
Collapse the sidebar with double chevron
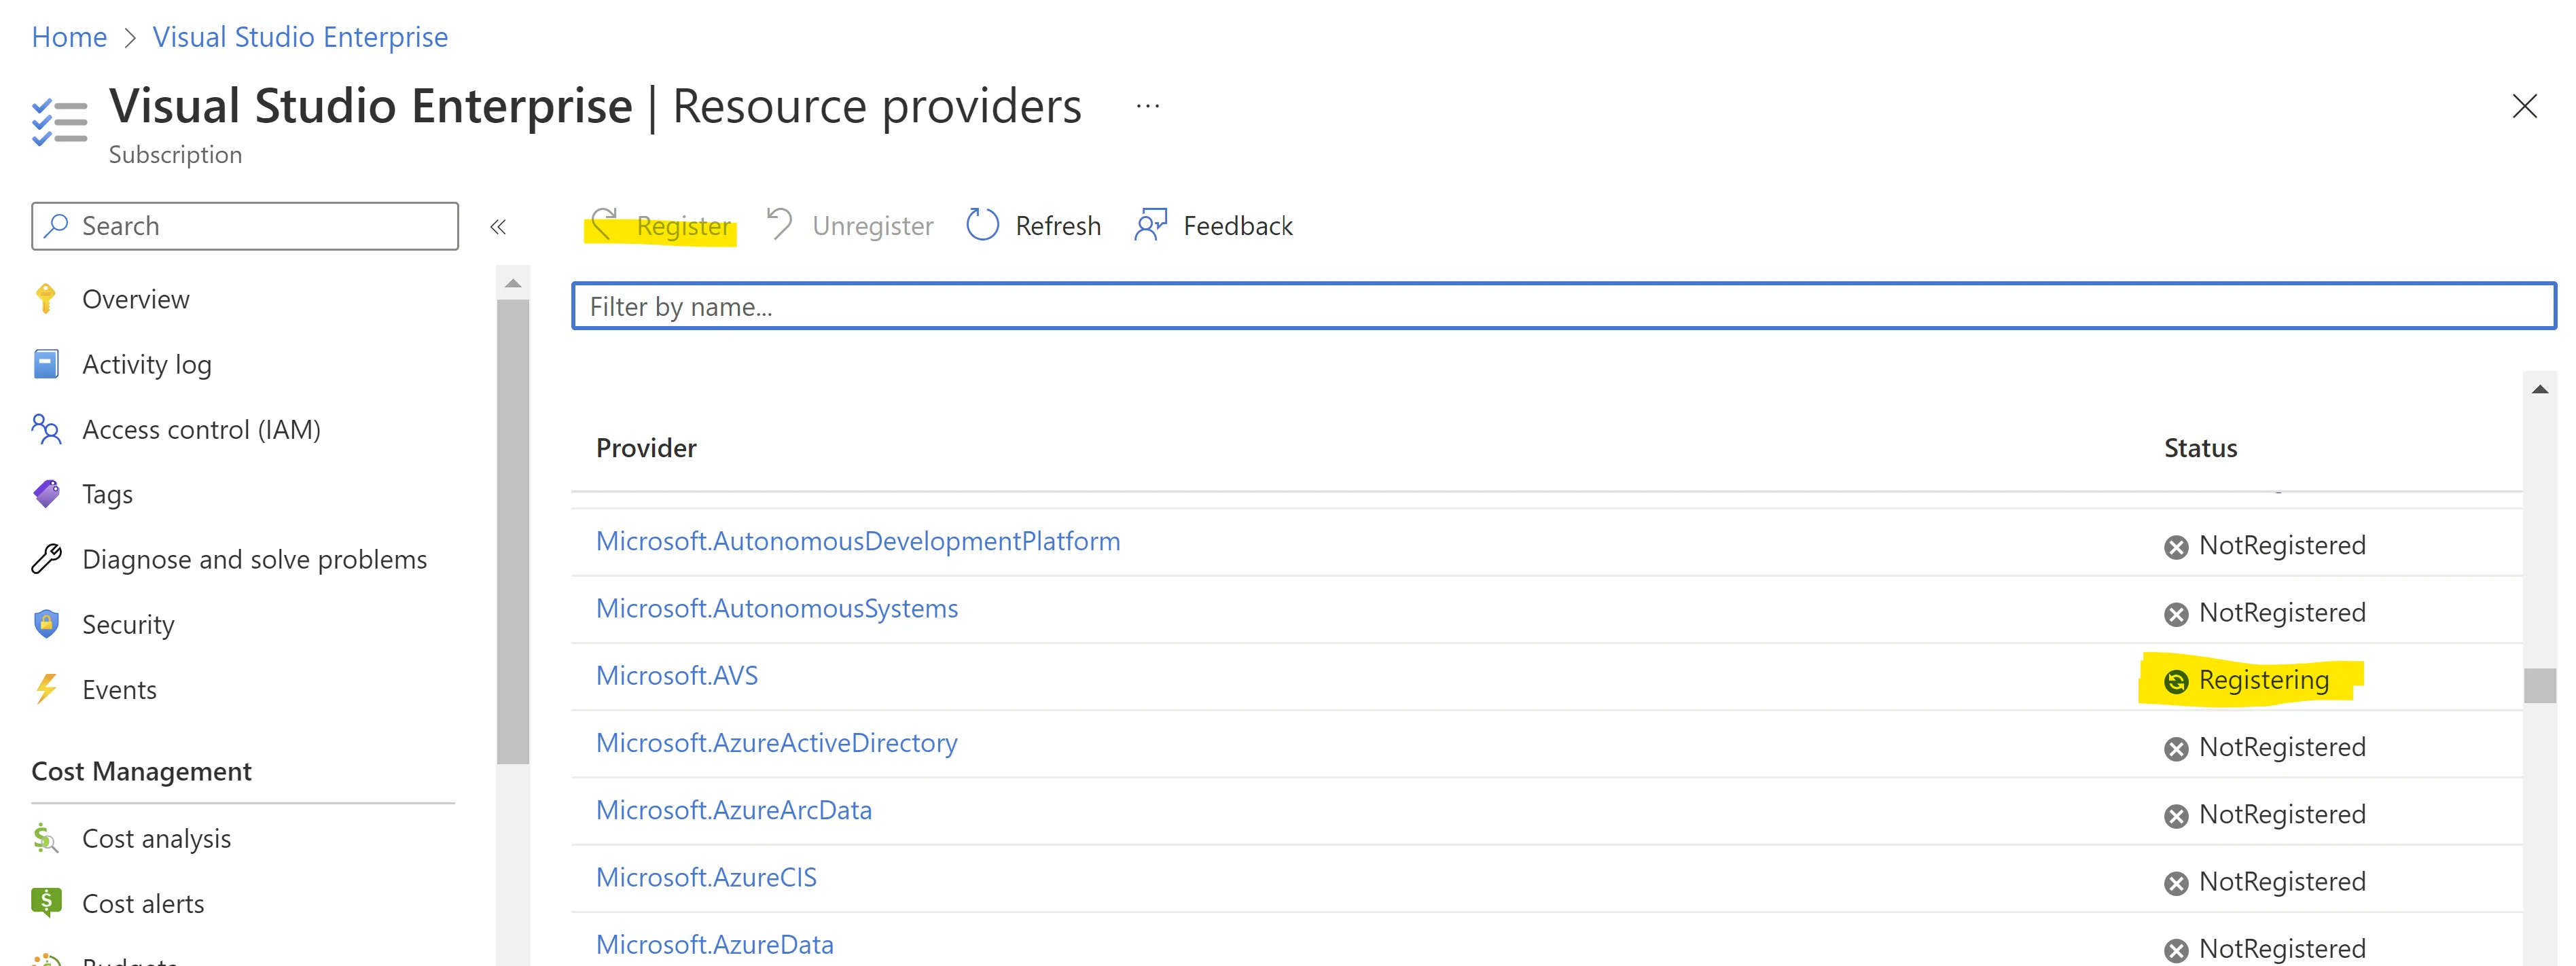coord(498,227)
